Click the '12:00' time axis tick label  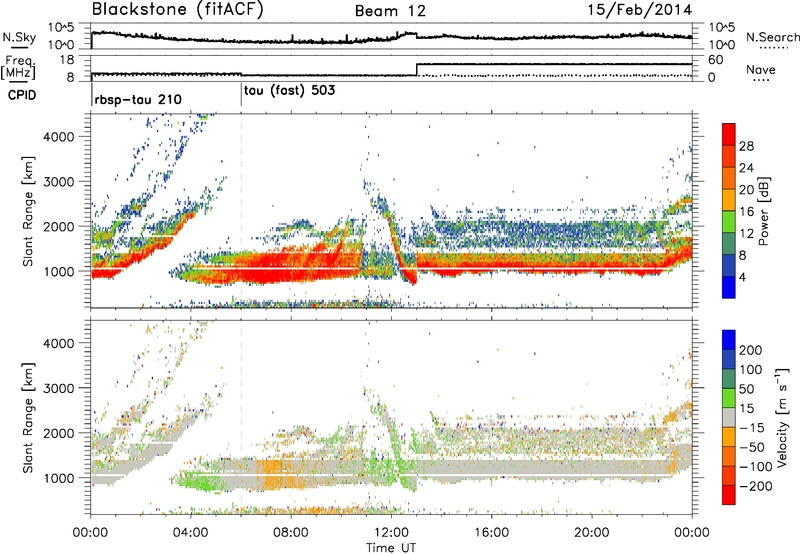pyautogui.click(x=391, y=533)
